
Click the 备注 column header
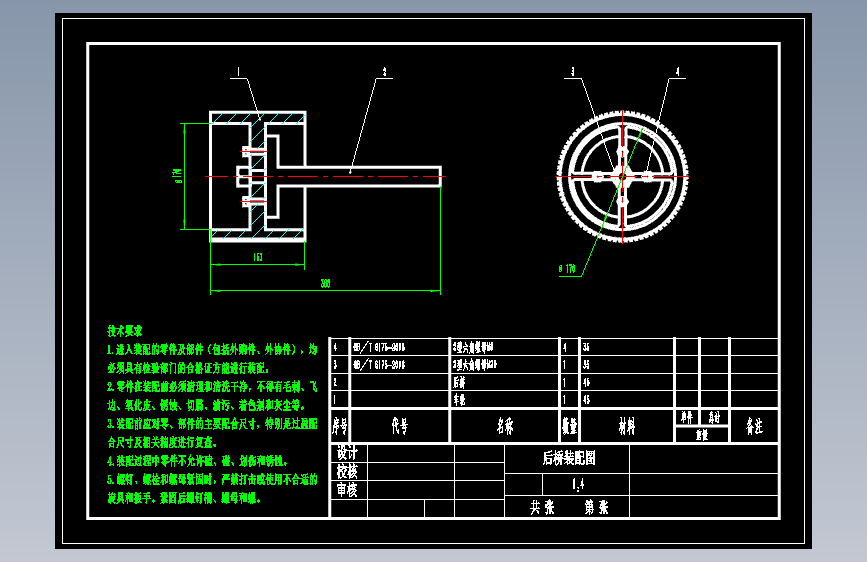tap(754, 426)
